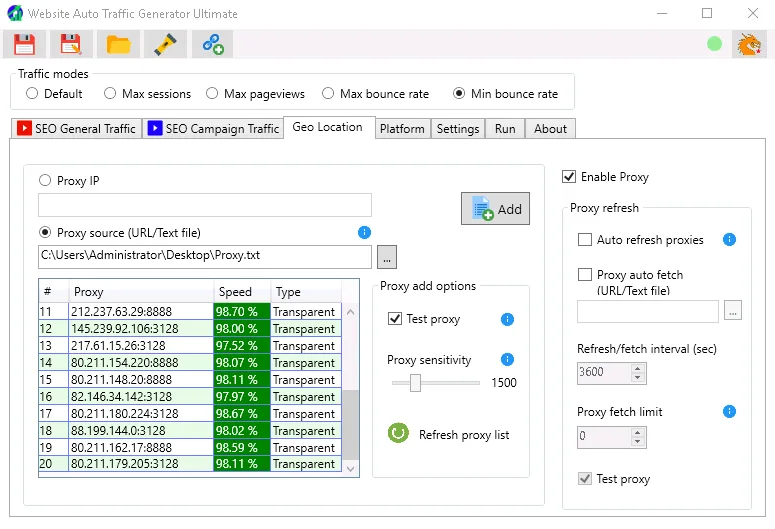The width and height of the screenshot is (775, 529).
Task: Decrease Proxy fetch limit value
Action: (638, 441)
